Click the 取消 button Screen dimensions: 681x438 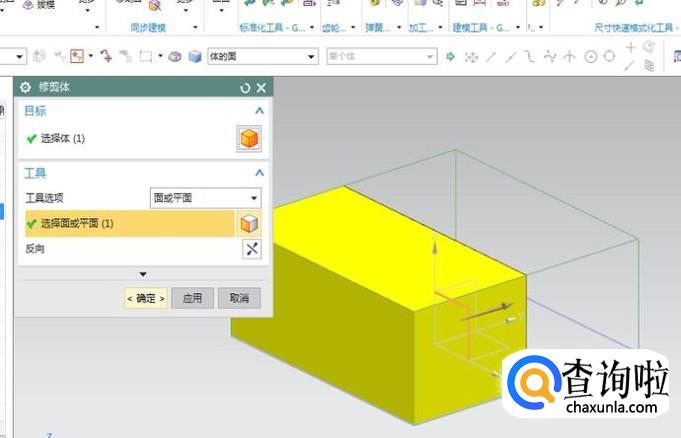(x=239, y=298)
